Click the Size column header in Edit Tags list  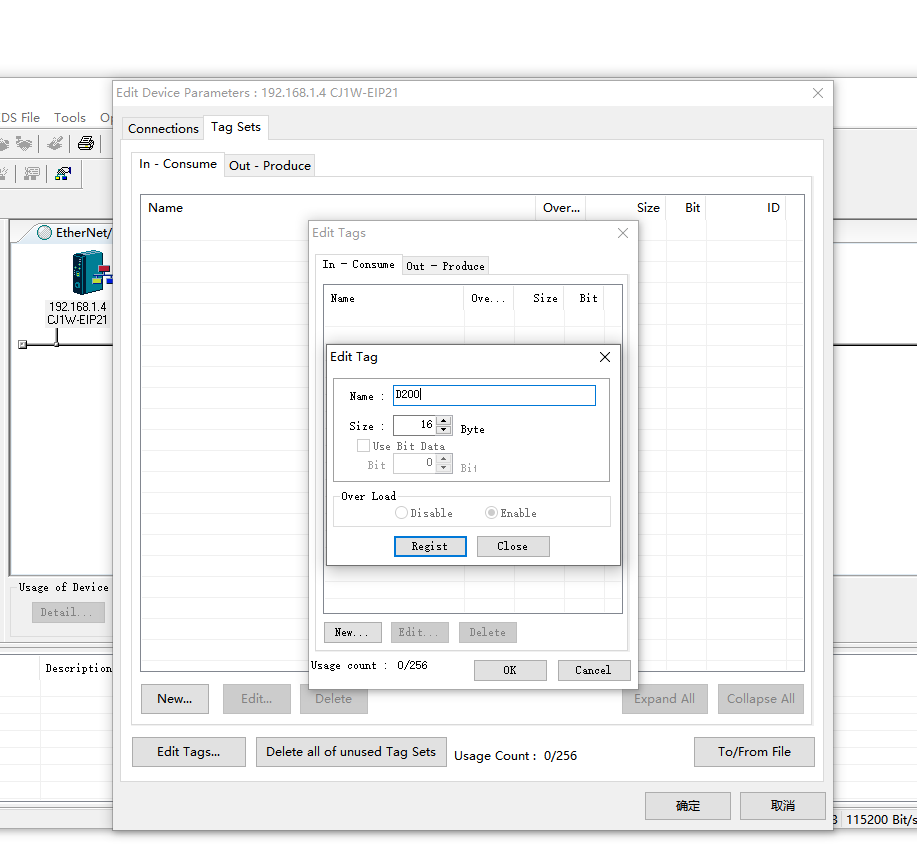tap(539, 298)
